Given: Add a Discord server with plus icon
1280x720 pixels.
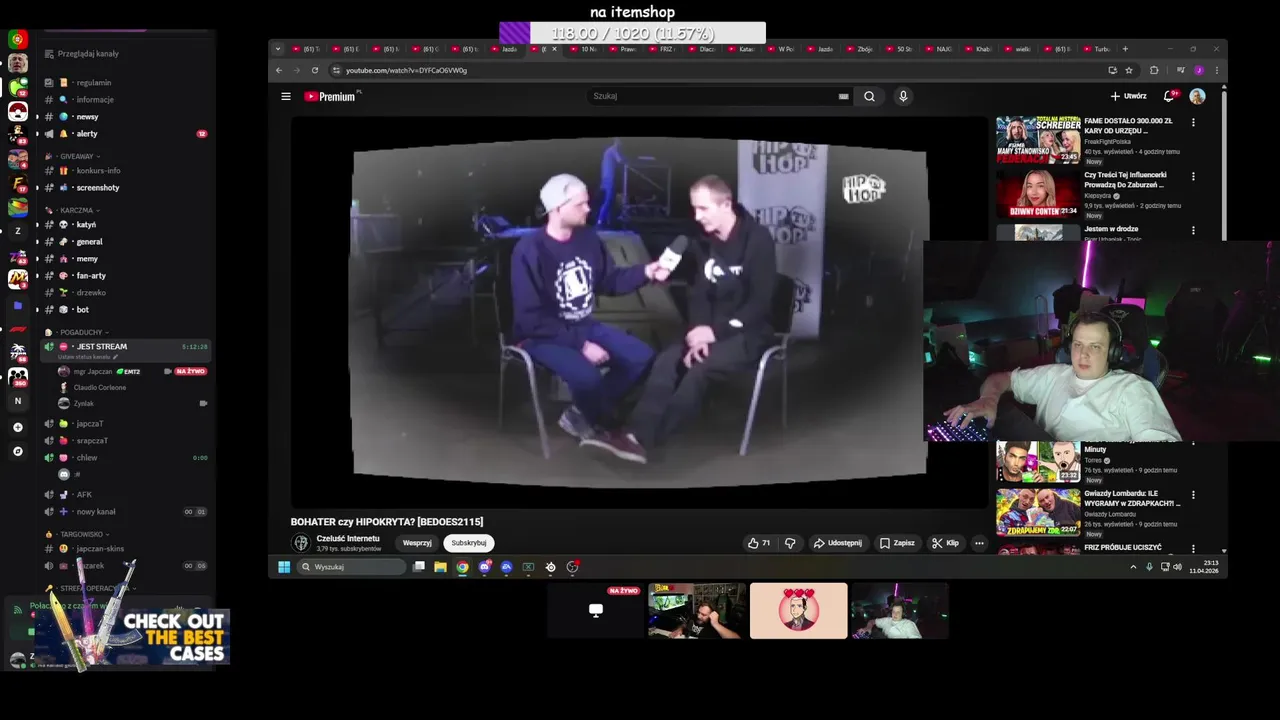Looking at the screenshot, I should (x=17, y=427).
